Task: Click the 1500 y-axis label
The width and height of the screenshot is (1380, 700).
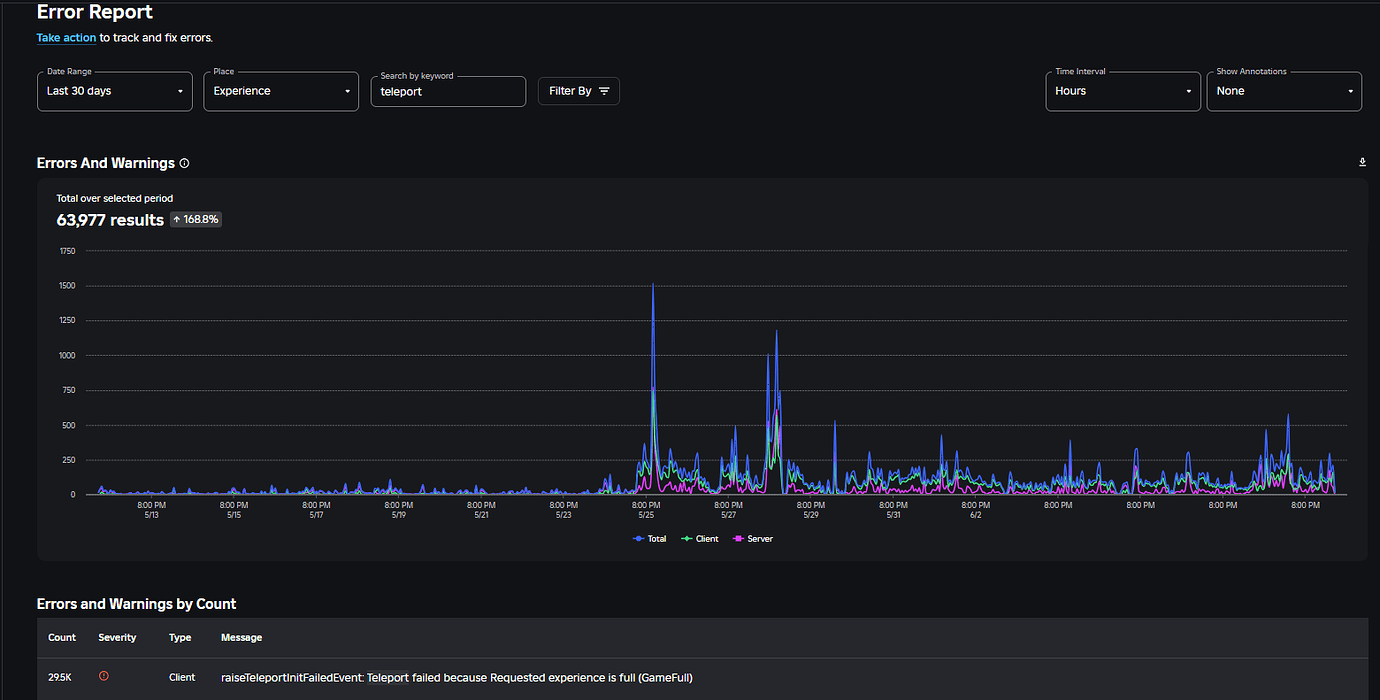Action: point(66,286)
